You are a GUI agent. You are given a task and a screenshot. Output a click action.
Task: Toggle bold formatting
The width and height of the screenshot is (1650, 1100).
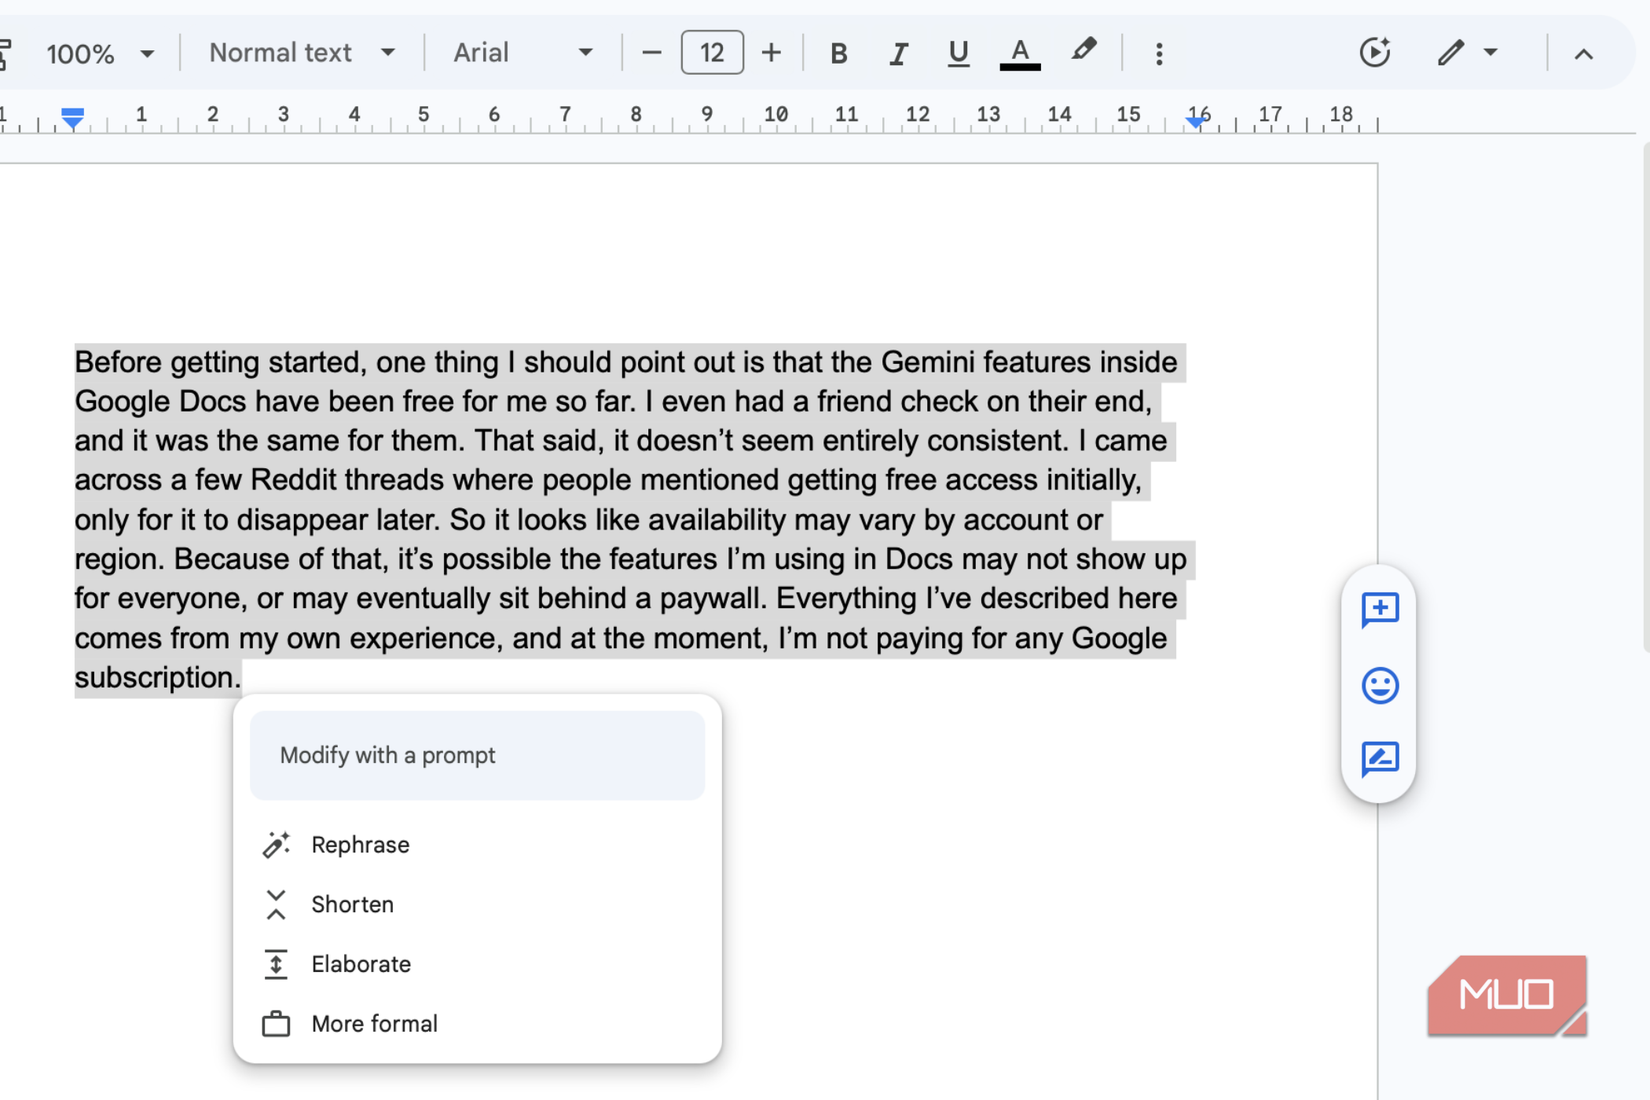(838, 53)
